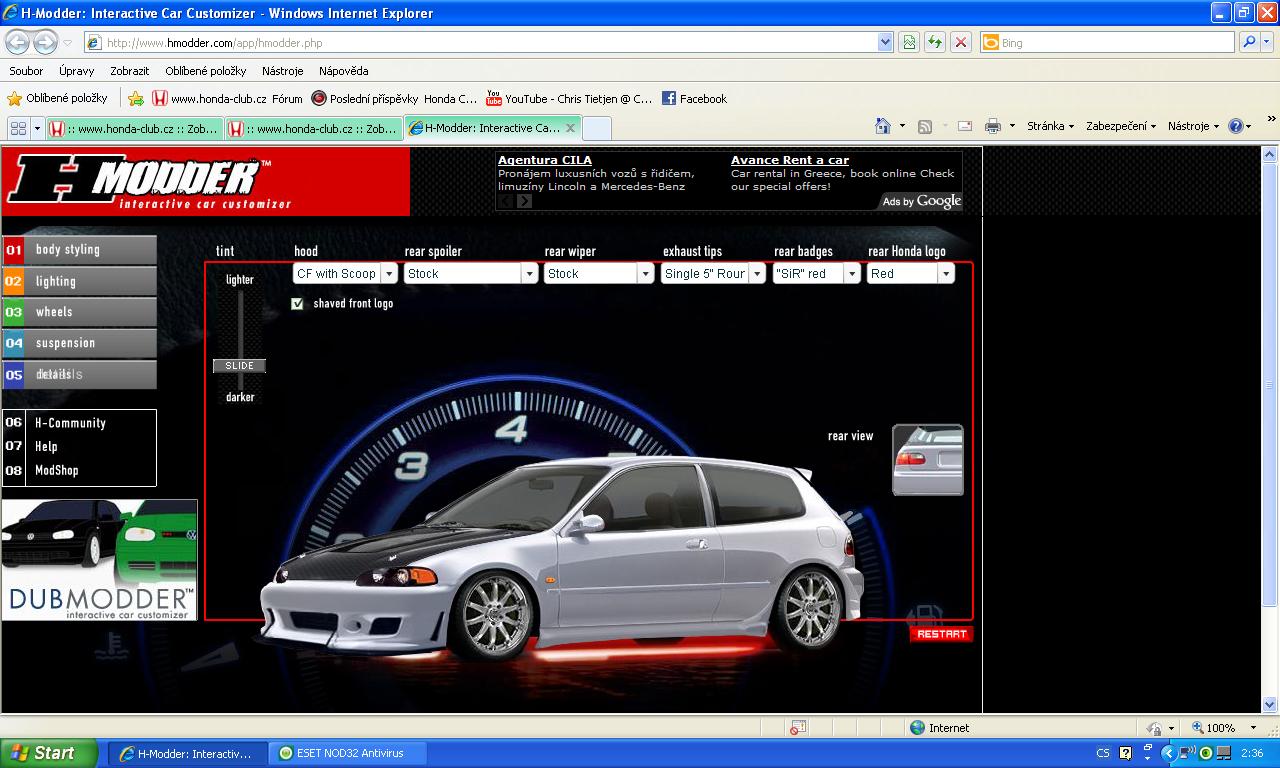Stop loading with the red X icon

(x=961, y=42)
